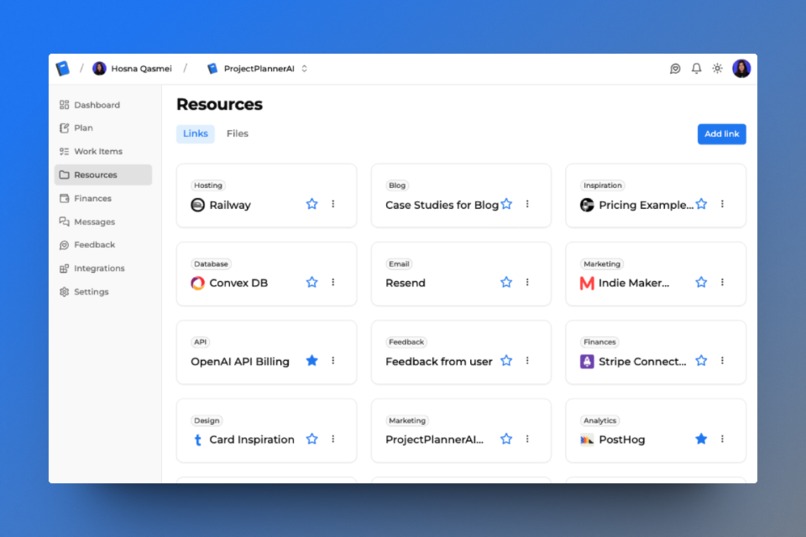
Task: Click the Railway favicon icon
Action: pyautogui.click(x=197, y=205)
